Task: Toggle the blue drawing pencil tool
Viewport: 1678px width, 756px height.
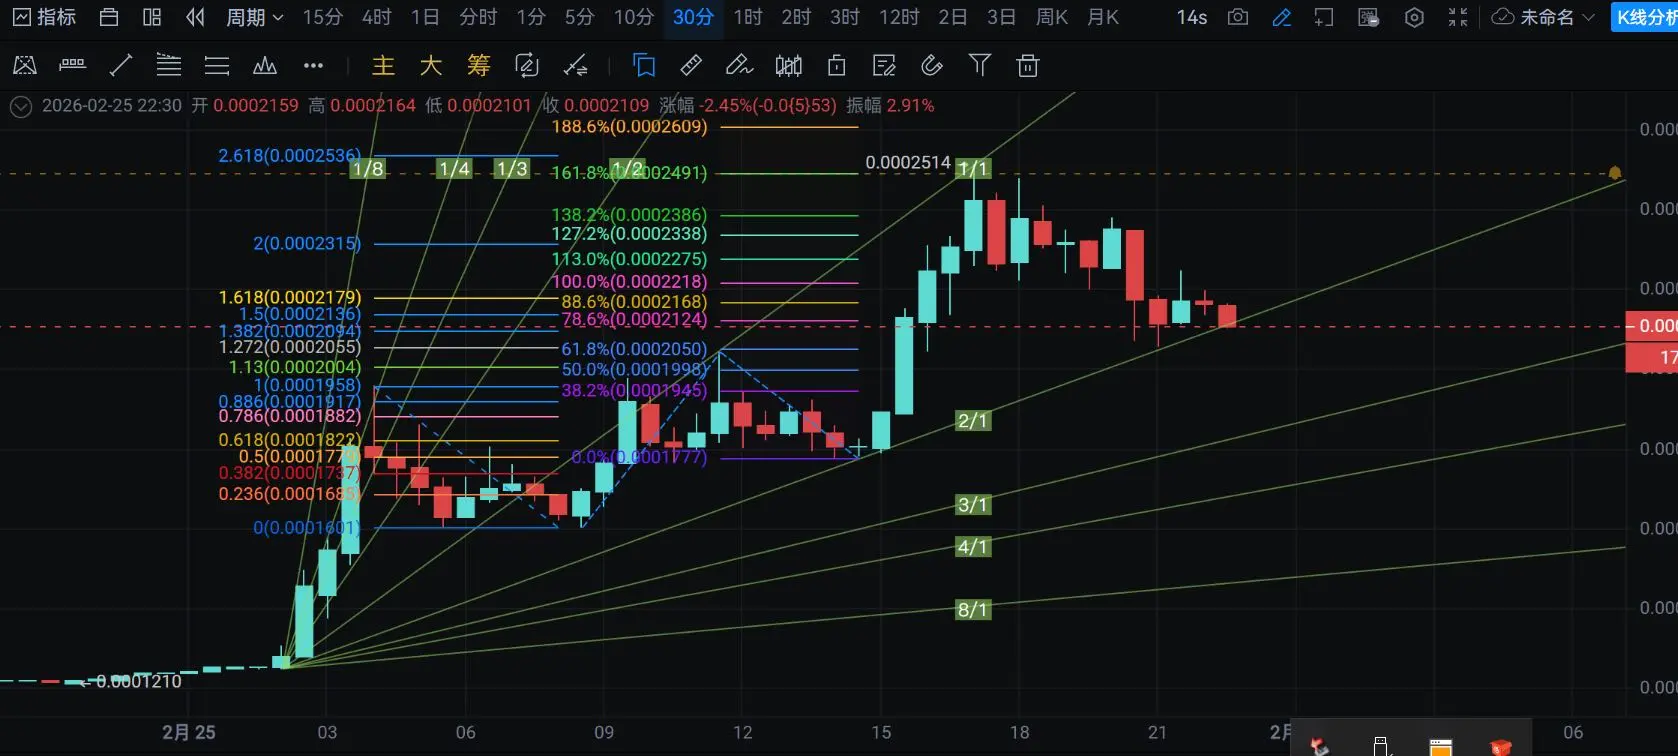Action: 1281,17
